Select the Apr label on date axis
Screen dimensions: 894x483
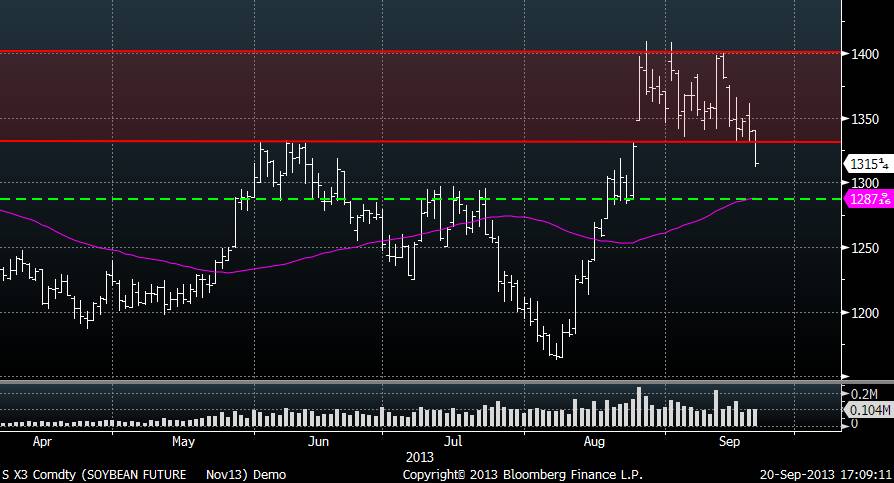(x=43, y=440)
